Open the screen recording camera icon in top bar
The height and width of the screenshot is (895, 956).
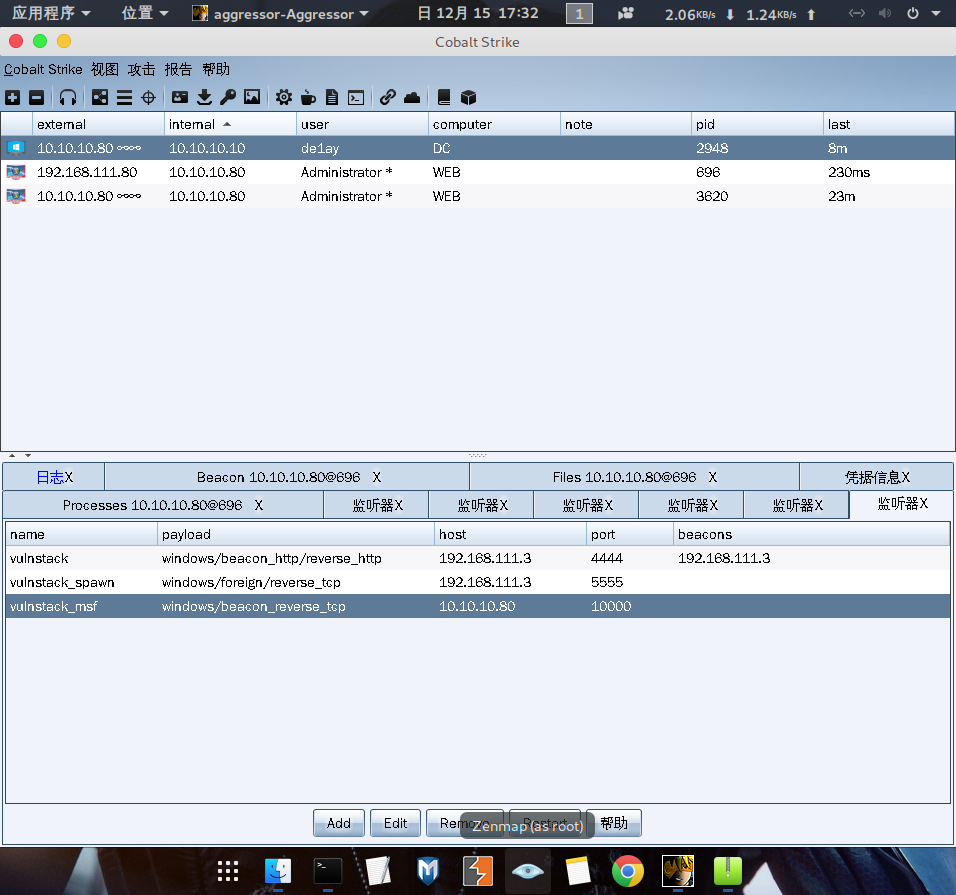pos(626,13)
